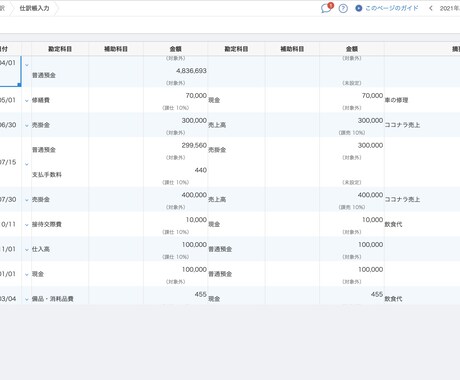Select 飲食代 description in 備品・消耗品費 row

[393, 299]
